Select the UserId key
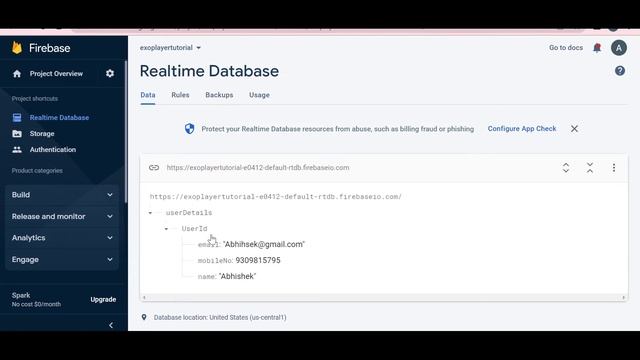This screenshot has width=640, height=360. pyautogui.click(x=194, y=229)
